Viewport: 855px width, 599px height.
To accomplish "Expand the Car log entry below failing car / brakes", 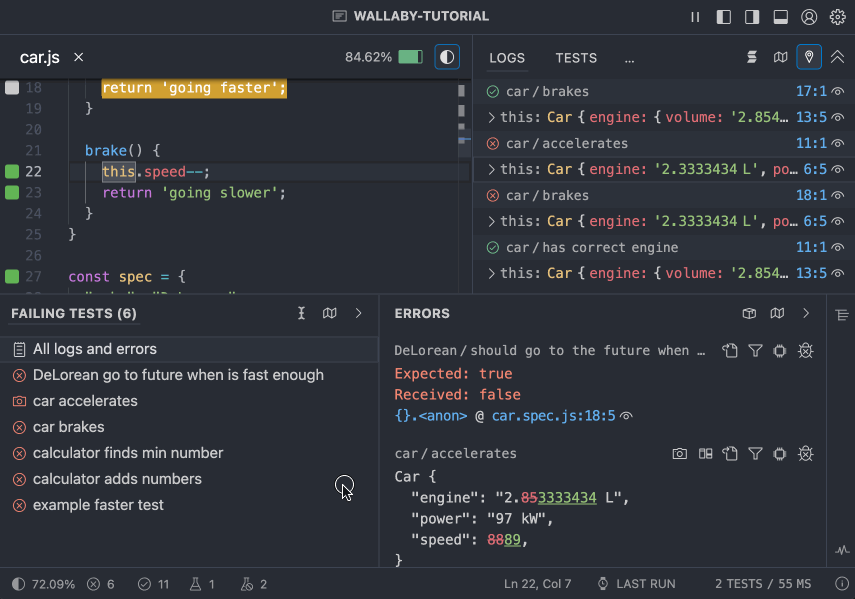I will click(x=491, y=221).
